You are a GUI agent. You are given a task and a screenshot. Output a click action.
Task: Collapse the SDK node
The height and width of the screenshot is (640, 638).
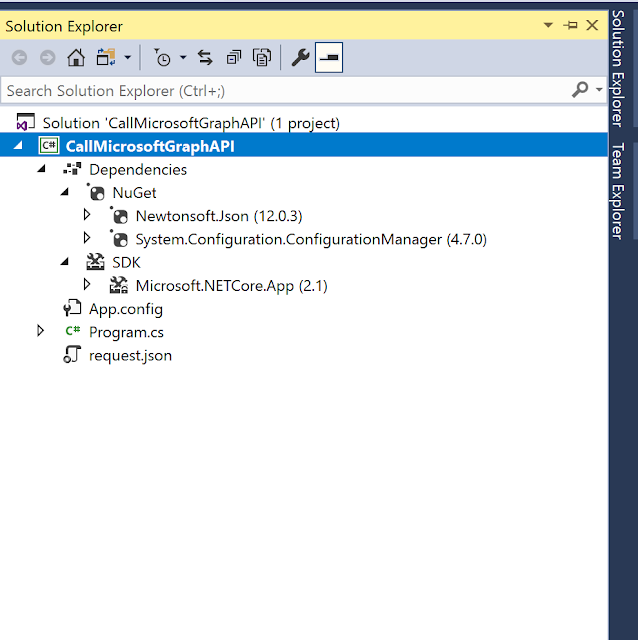point(64,261)
